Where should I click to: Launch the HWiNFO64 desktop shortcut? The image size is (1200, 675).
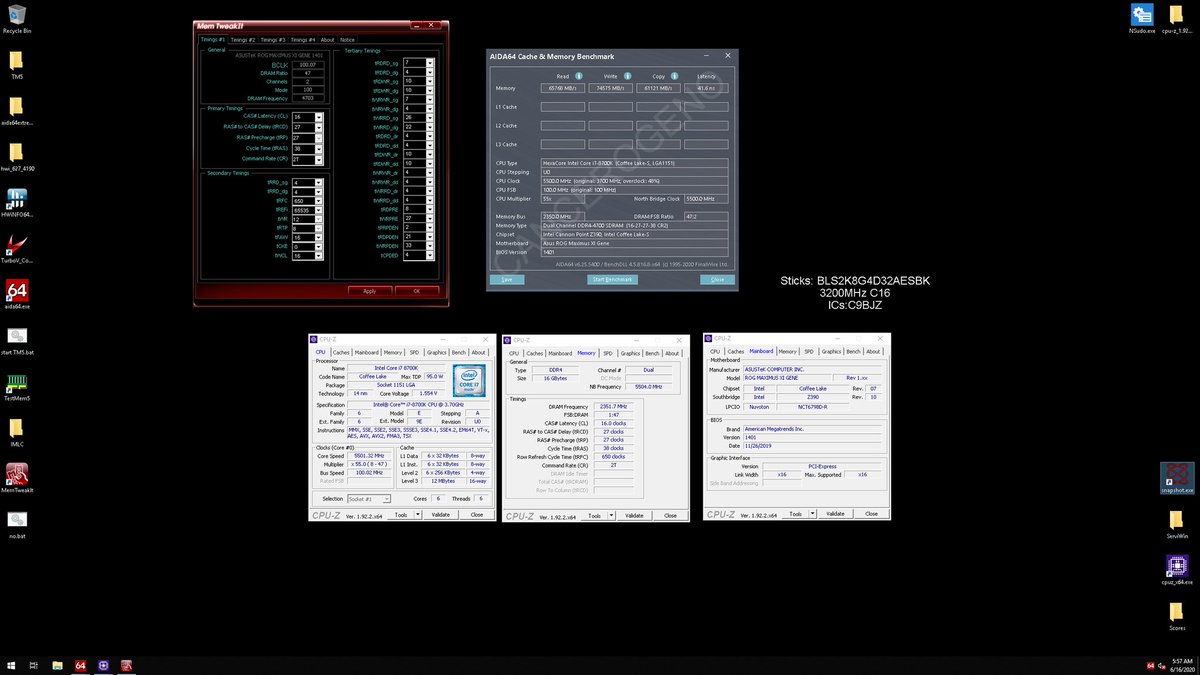pyautogui.click(x=17, y=202)
